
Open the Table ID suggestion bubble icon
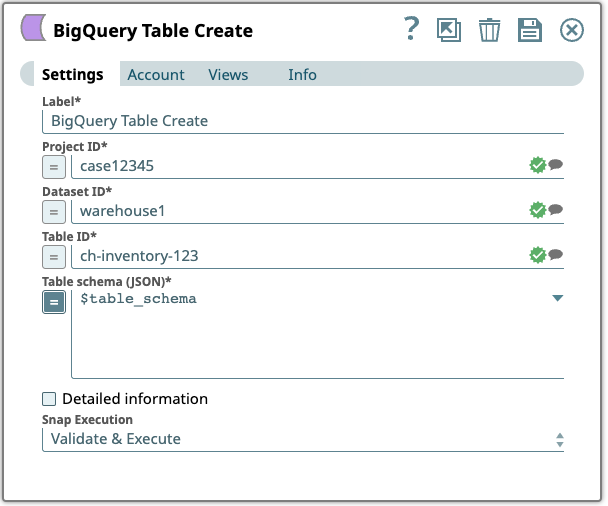point(556,254)
